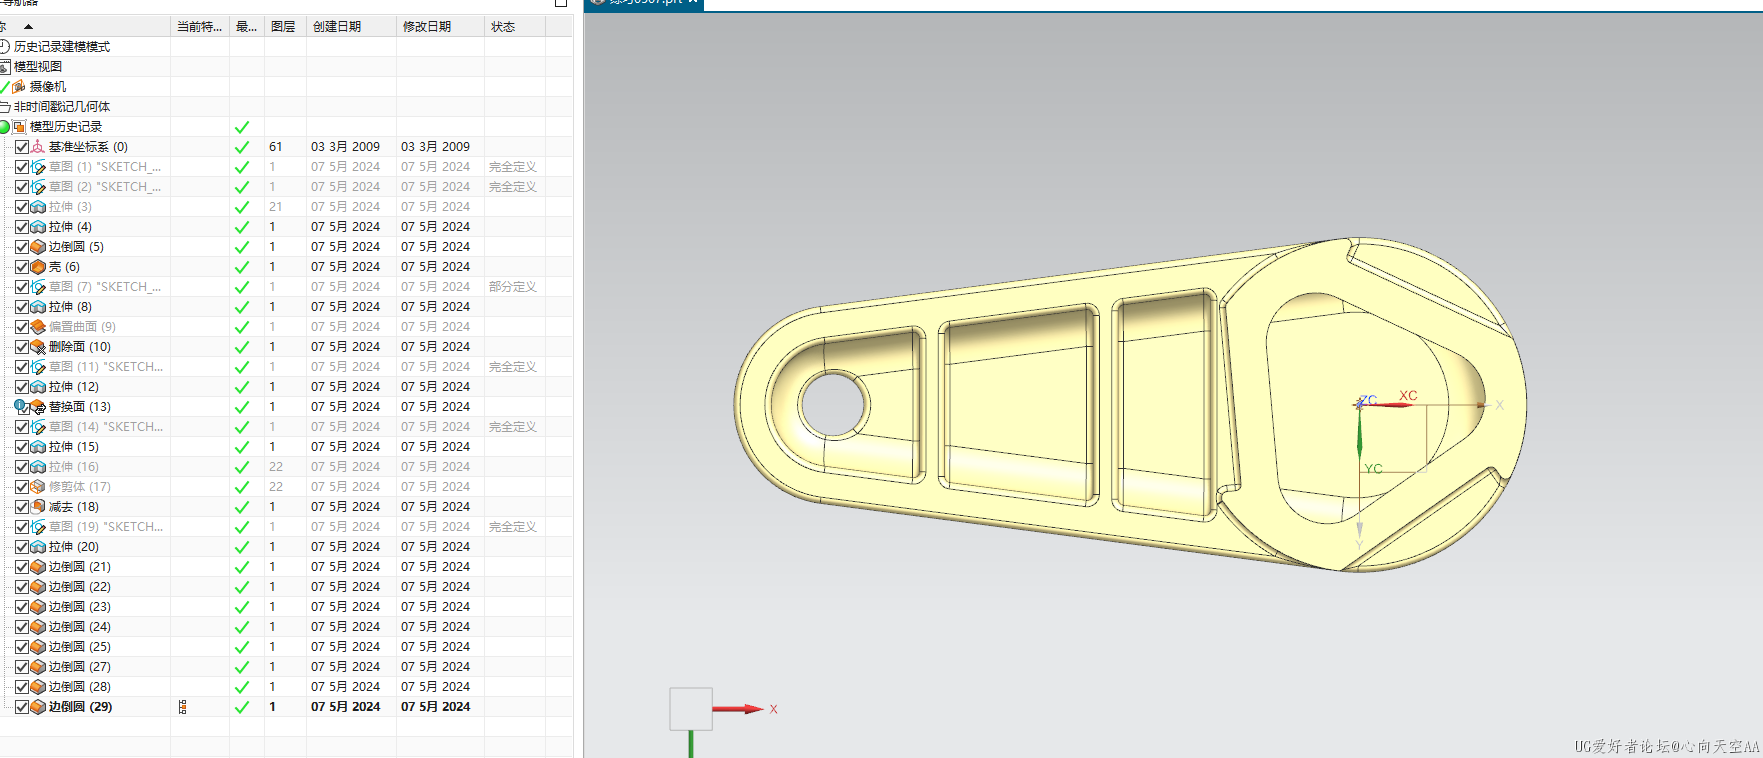Click the sketch icon of 草图 (1)
The width and height of the screenshot is (1763, 758).
(x=38, y=167)
